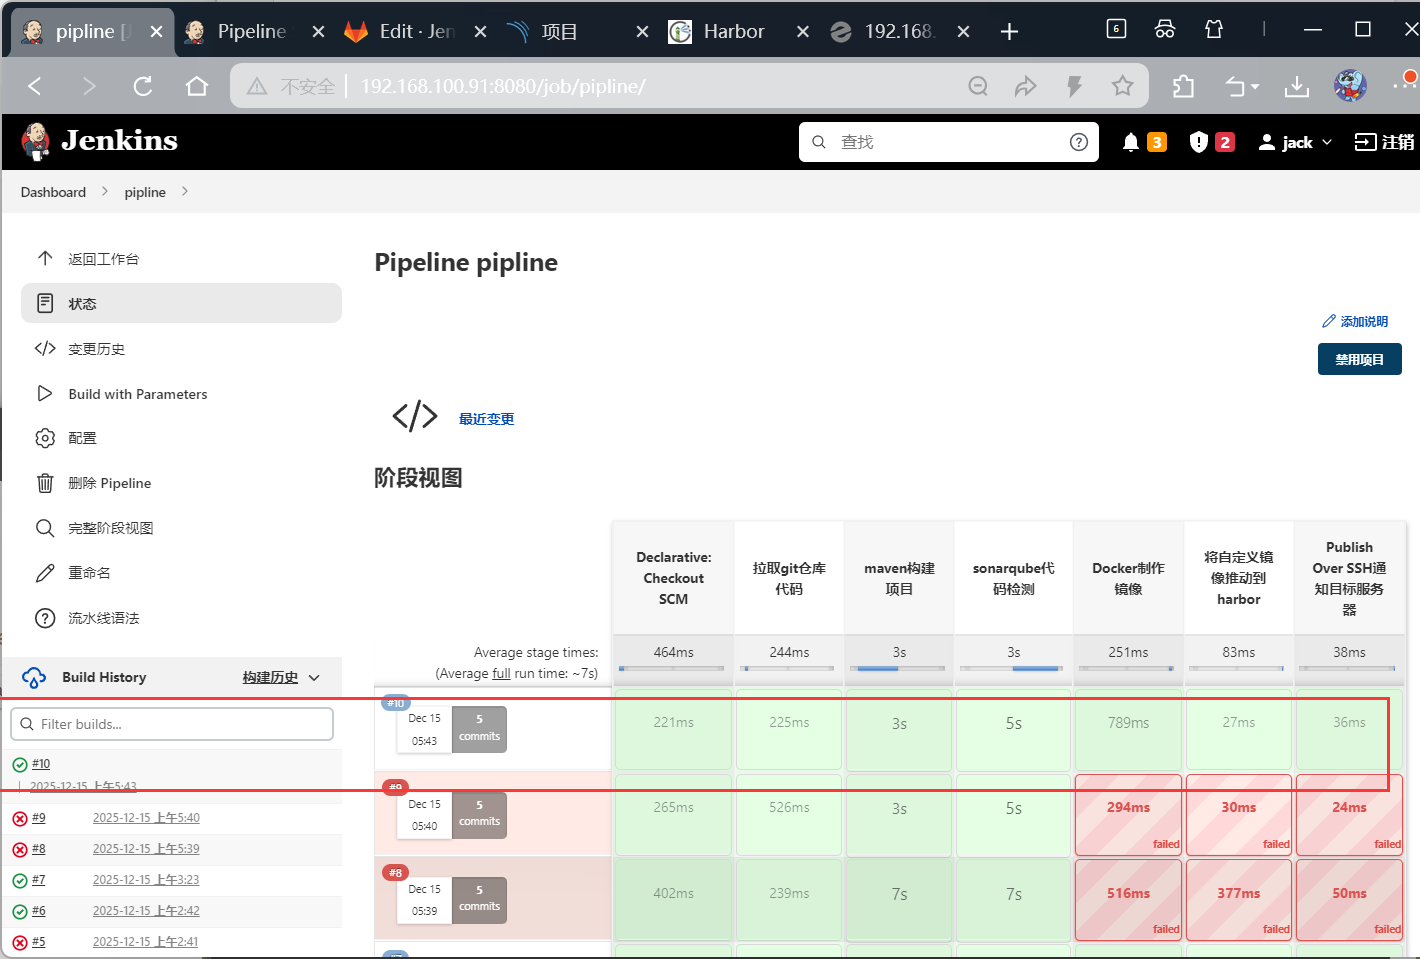The width and height of the screenshot is (1420, 959).
Task: Open browser downloads icon
Action: pyautogui.click(x=1296, y=86)
